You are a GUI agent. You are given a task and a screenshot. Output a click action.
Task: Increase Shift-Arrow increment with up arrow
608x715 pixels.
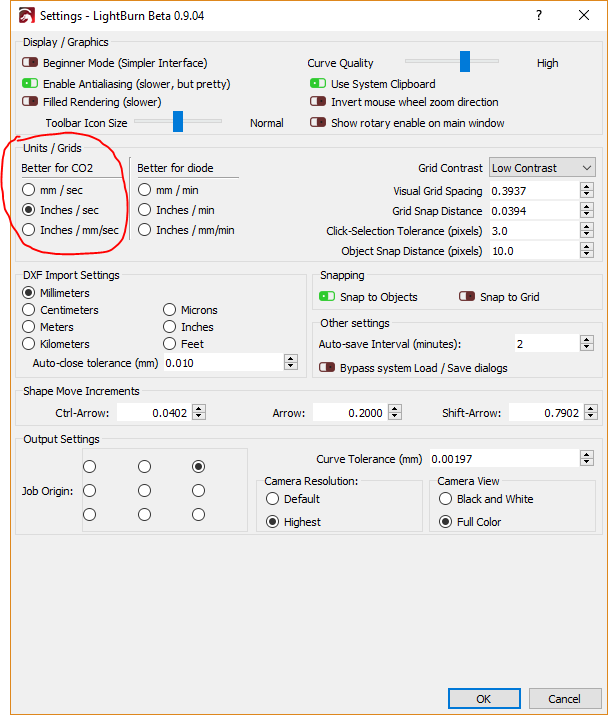[591, 409]
